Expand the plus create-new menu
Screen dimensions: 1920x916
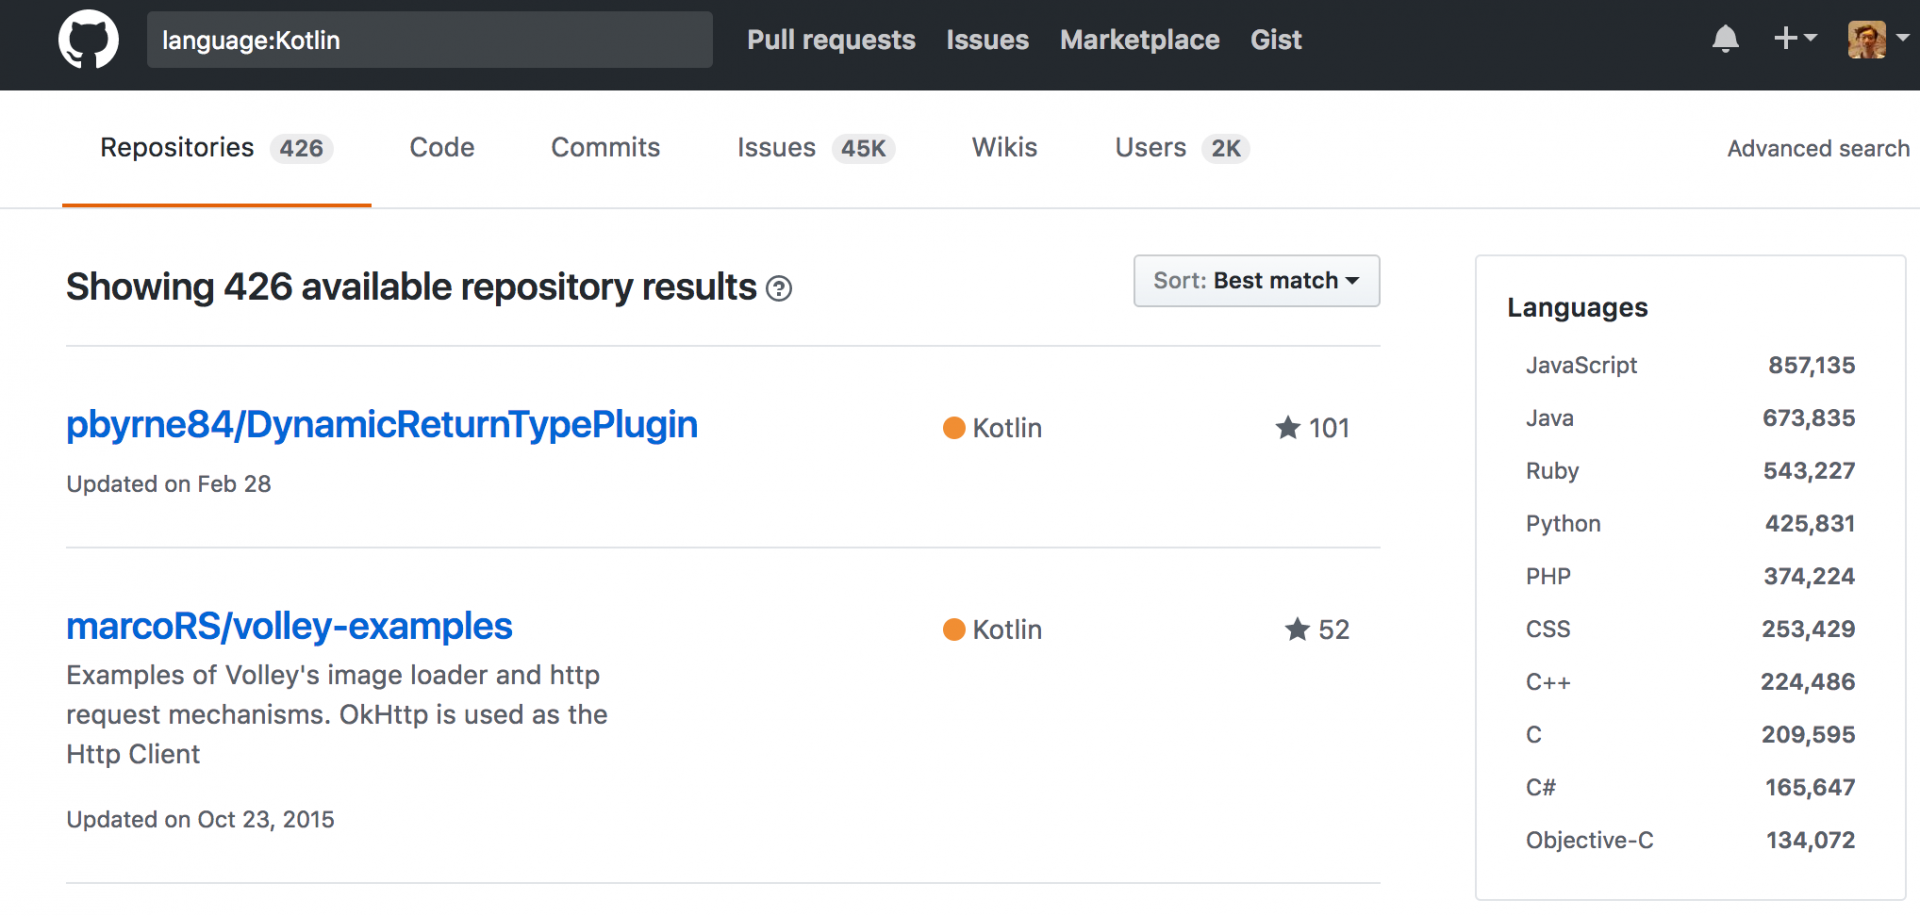point(1794,38)
